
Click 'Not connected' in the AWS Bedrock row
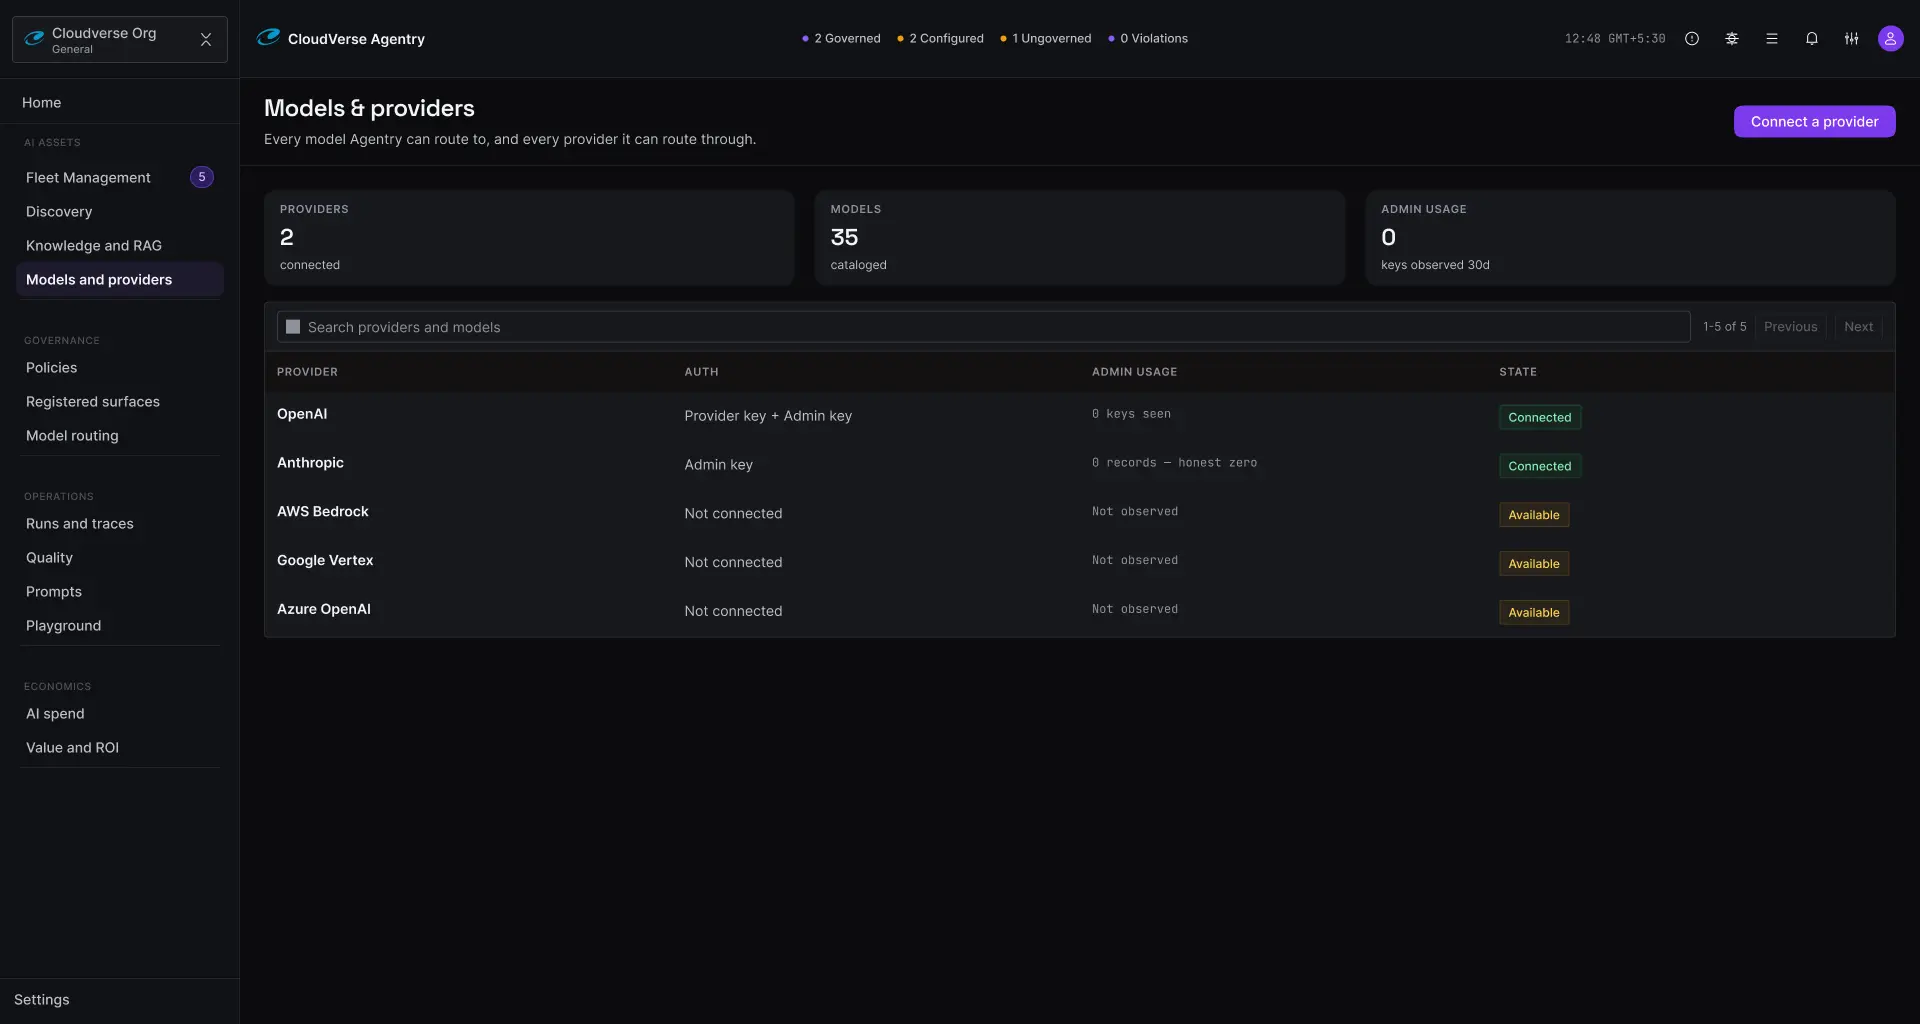[x=733, y=514]
